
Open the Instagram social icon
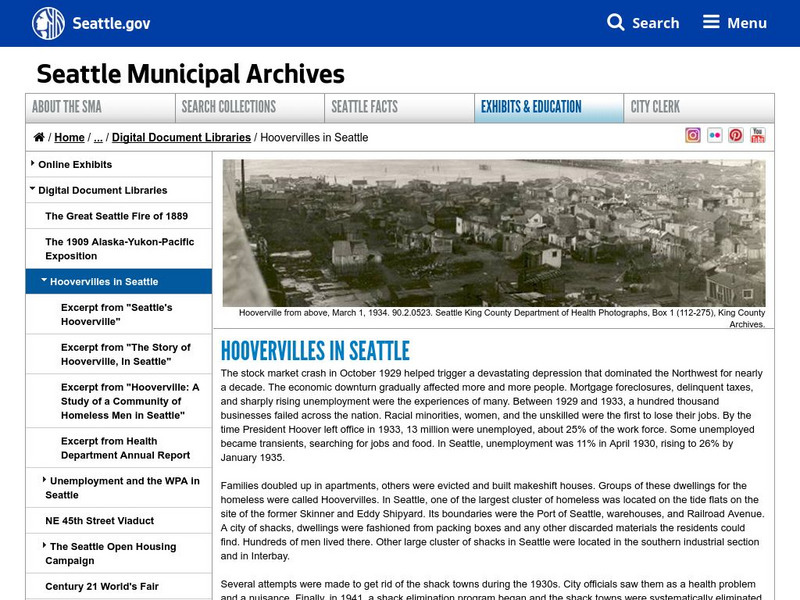click(692, 135)
